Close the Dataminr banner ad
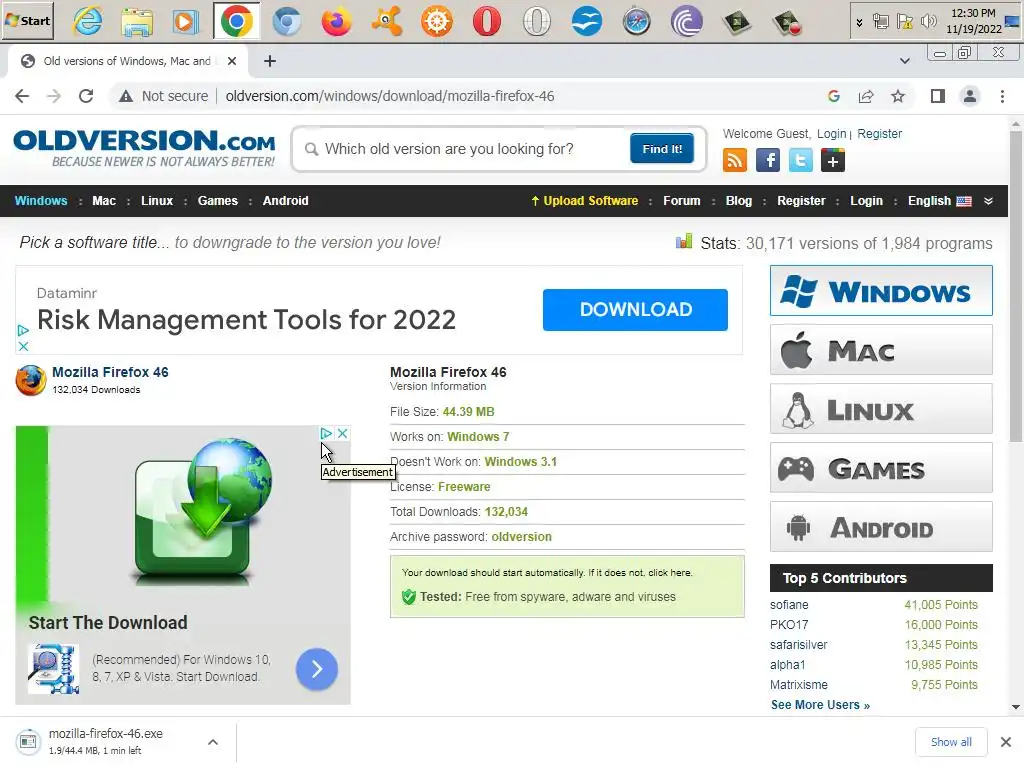This screenshot has width=1024, height=768. (23, 346)
